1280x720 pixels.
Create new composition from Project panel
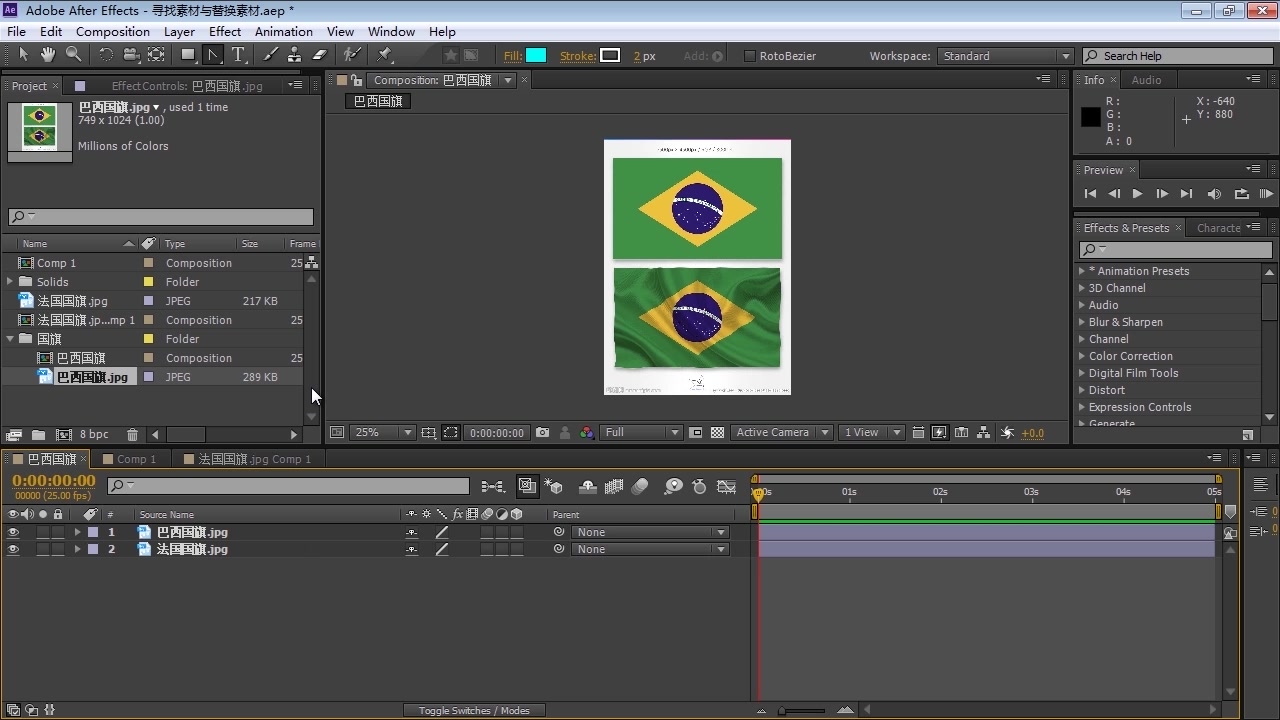pyautogui.click(x=64, y=435)
